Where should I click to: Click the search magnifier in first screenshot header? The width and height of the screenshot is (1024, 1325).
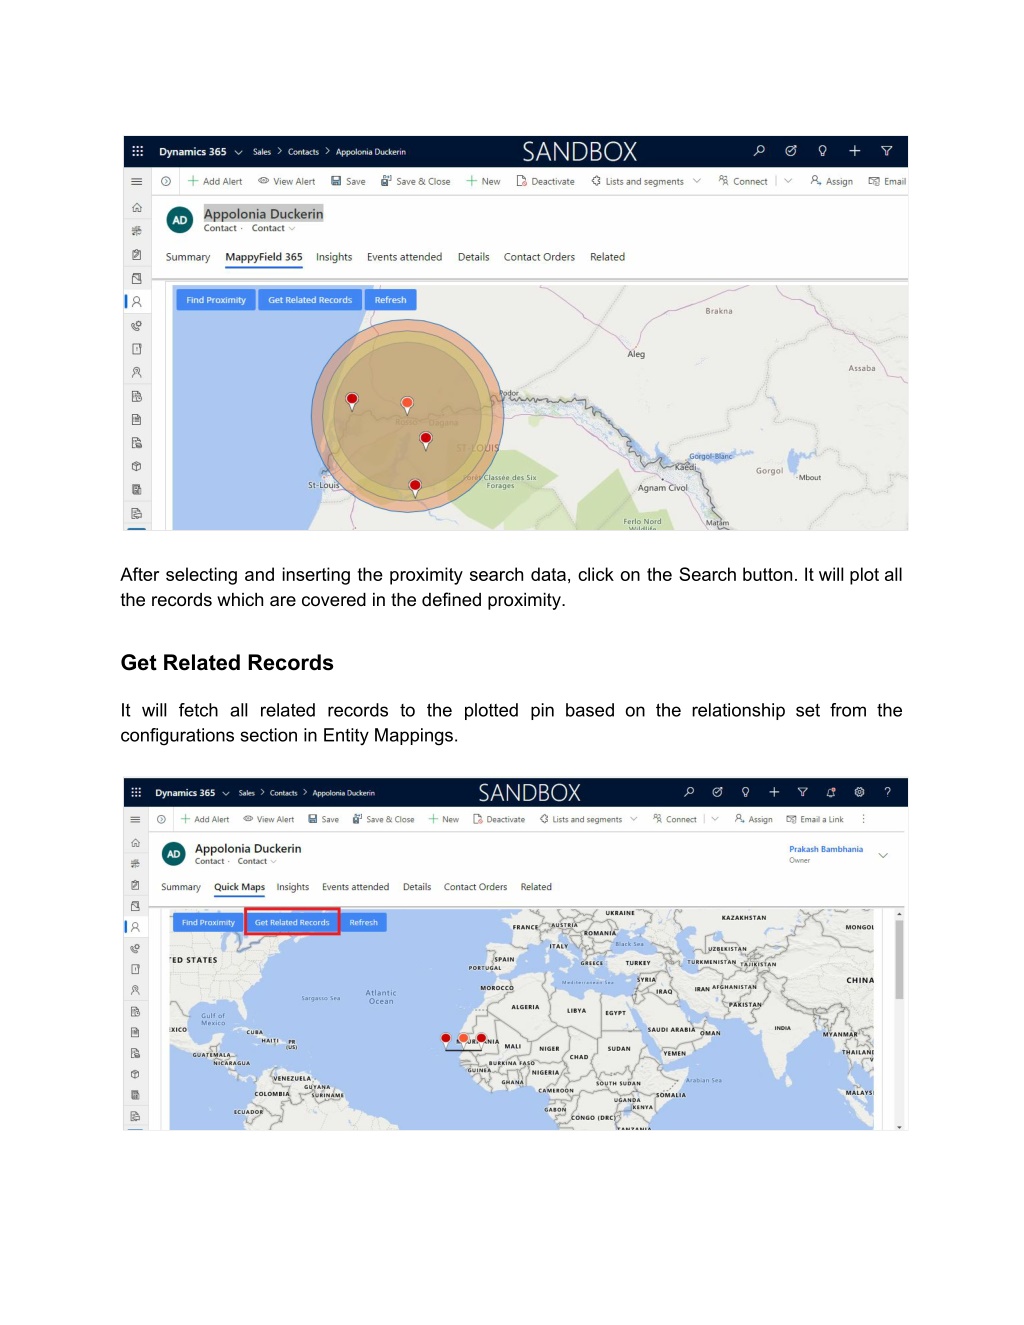759,151
